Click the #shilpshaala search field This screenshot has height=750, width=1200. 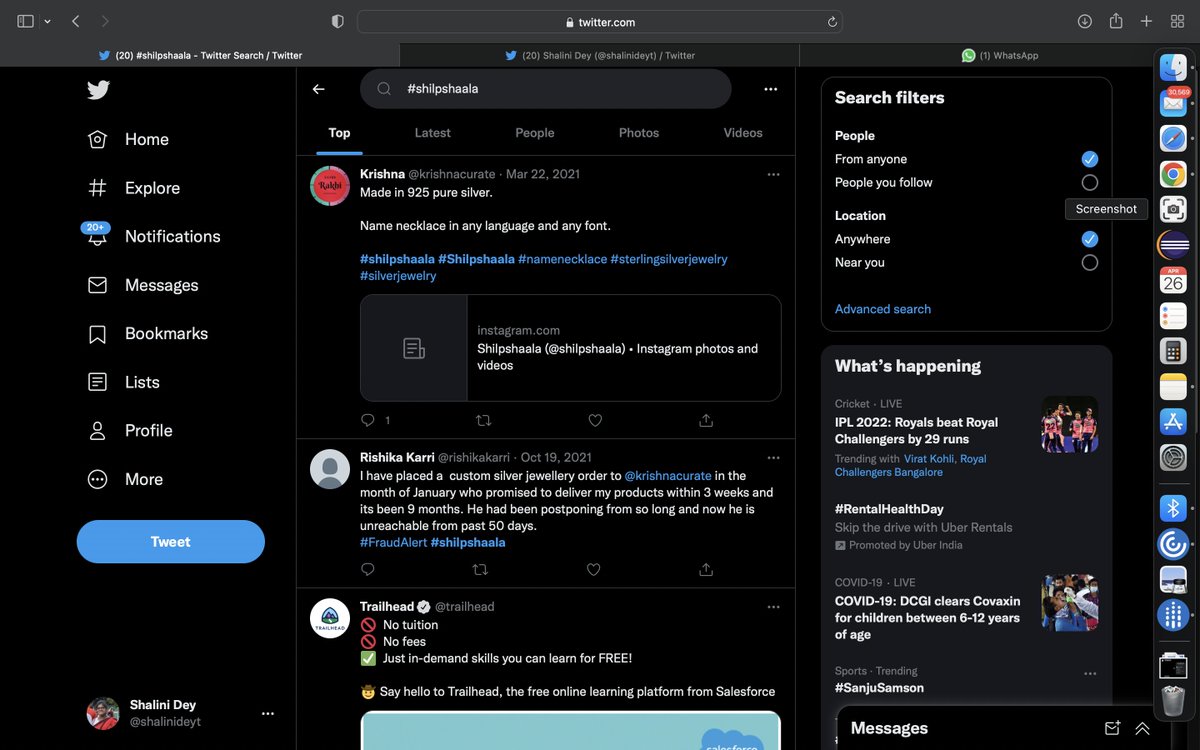546,89
